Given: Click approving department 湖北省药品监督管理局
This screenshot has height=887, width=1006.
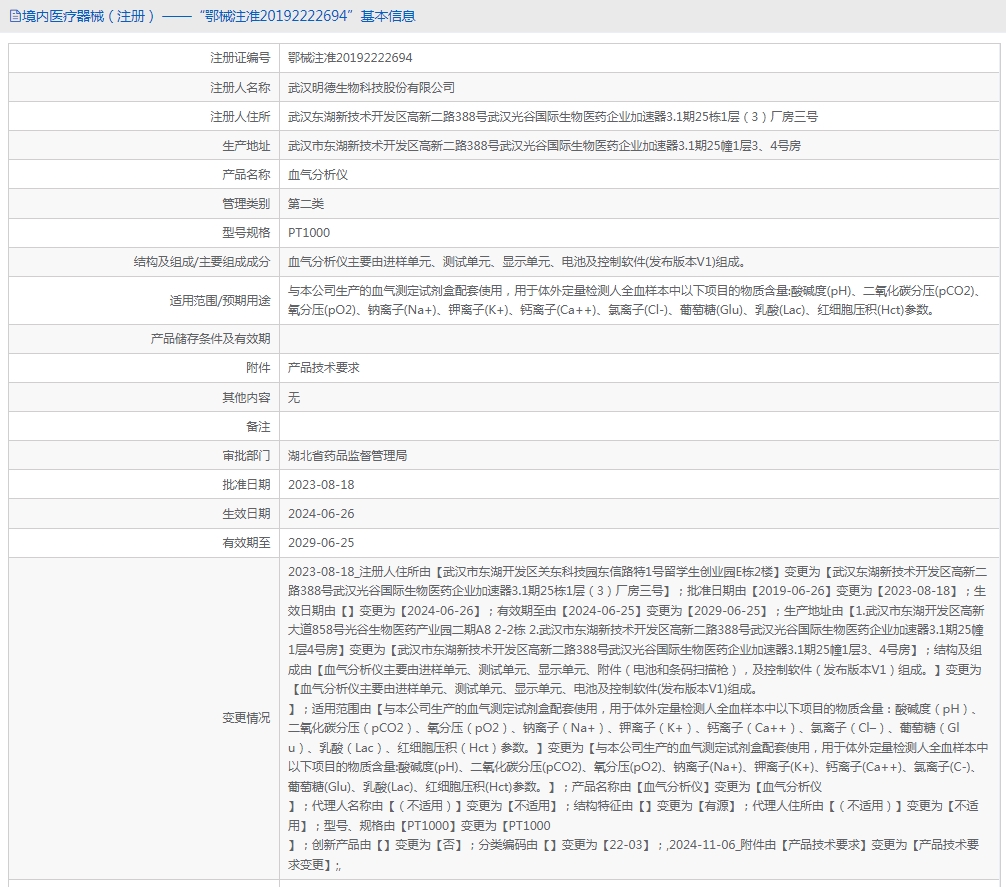Looking at the screenshot, I should [x=347, y=455].
